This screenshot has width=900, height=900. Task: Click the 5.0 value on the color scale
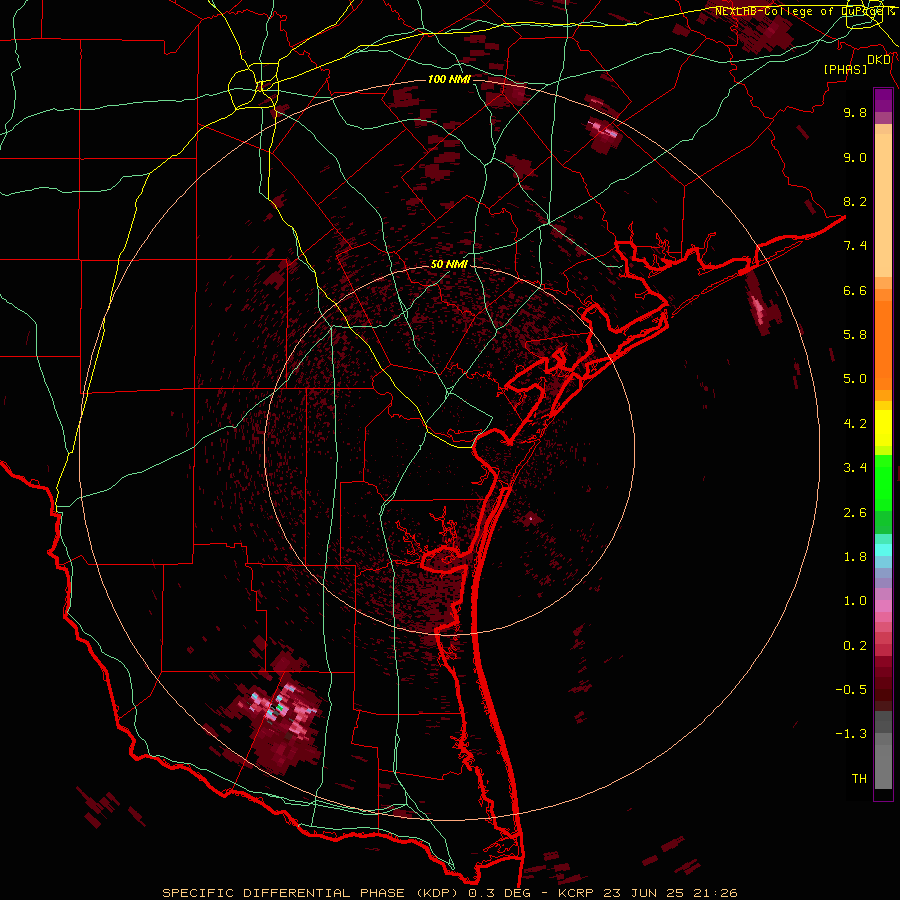point(855,379)
